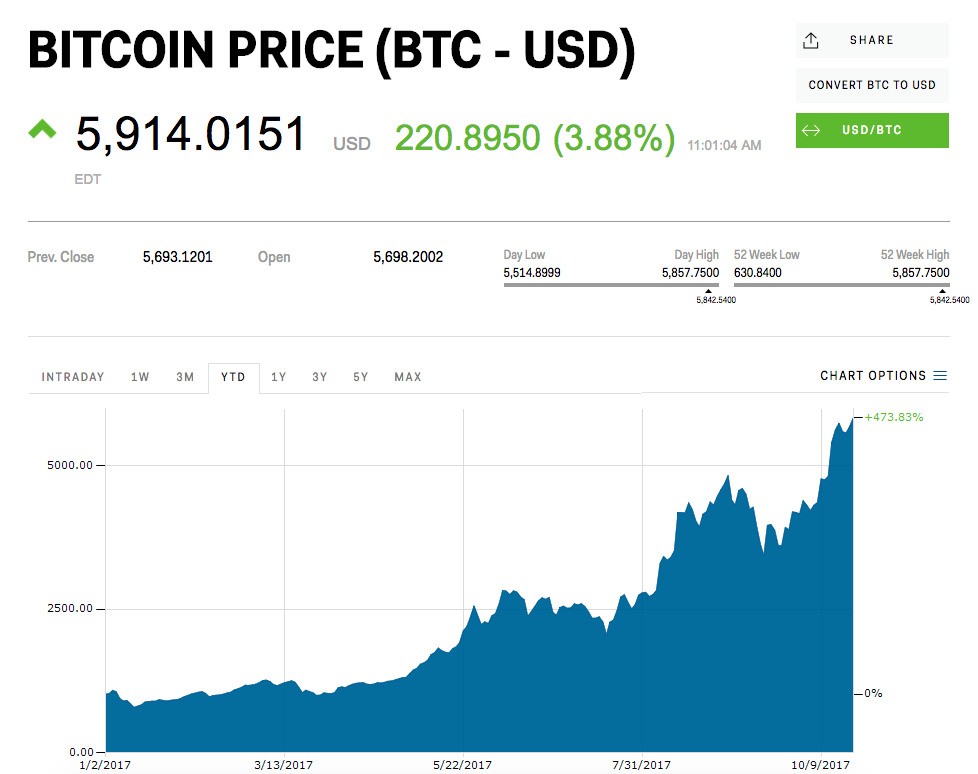This screenshot has height=774, width=978.
Task: Toggle the green USD/BTC button
Action: pos(872,131)
